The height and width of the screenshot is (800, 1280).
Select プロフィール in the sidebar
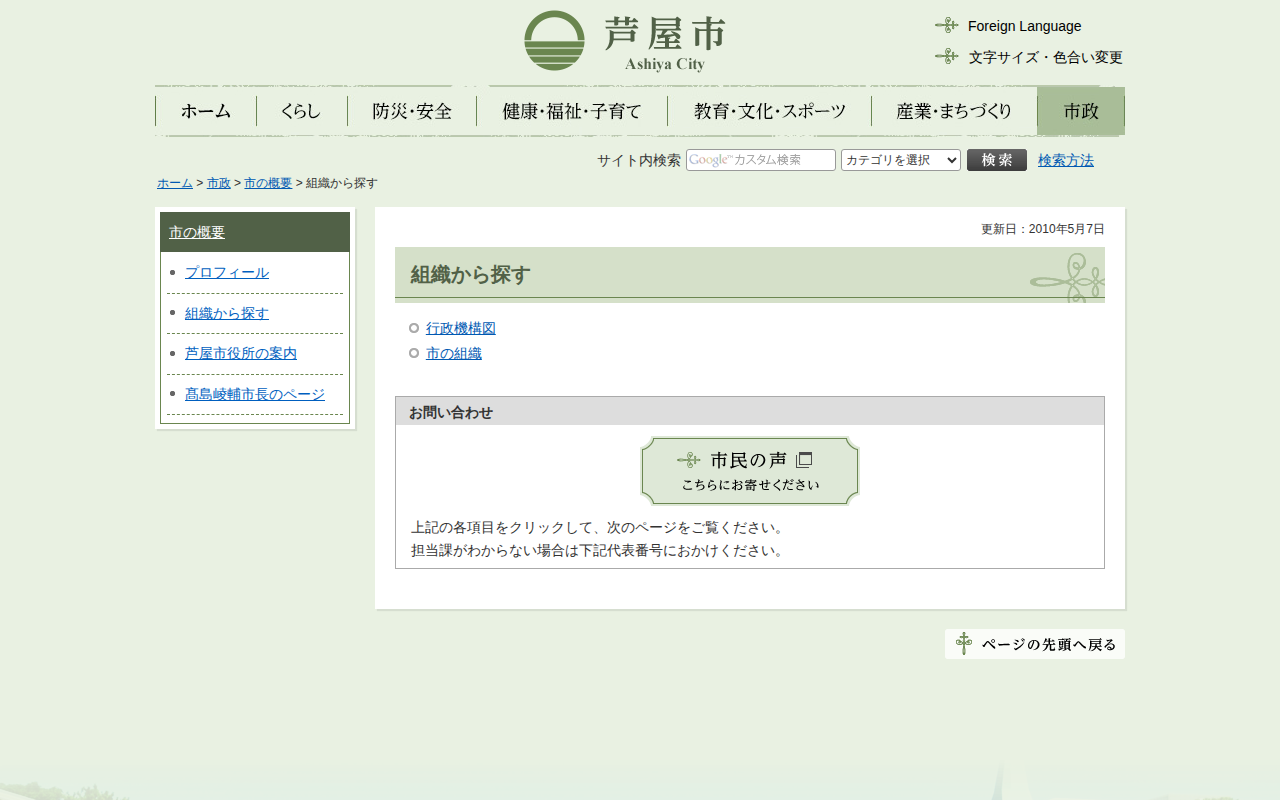click(227, 272)
